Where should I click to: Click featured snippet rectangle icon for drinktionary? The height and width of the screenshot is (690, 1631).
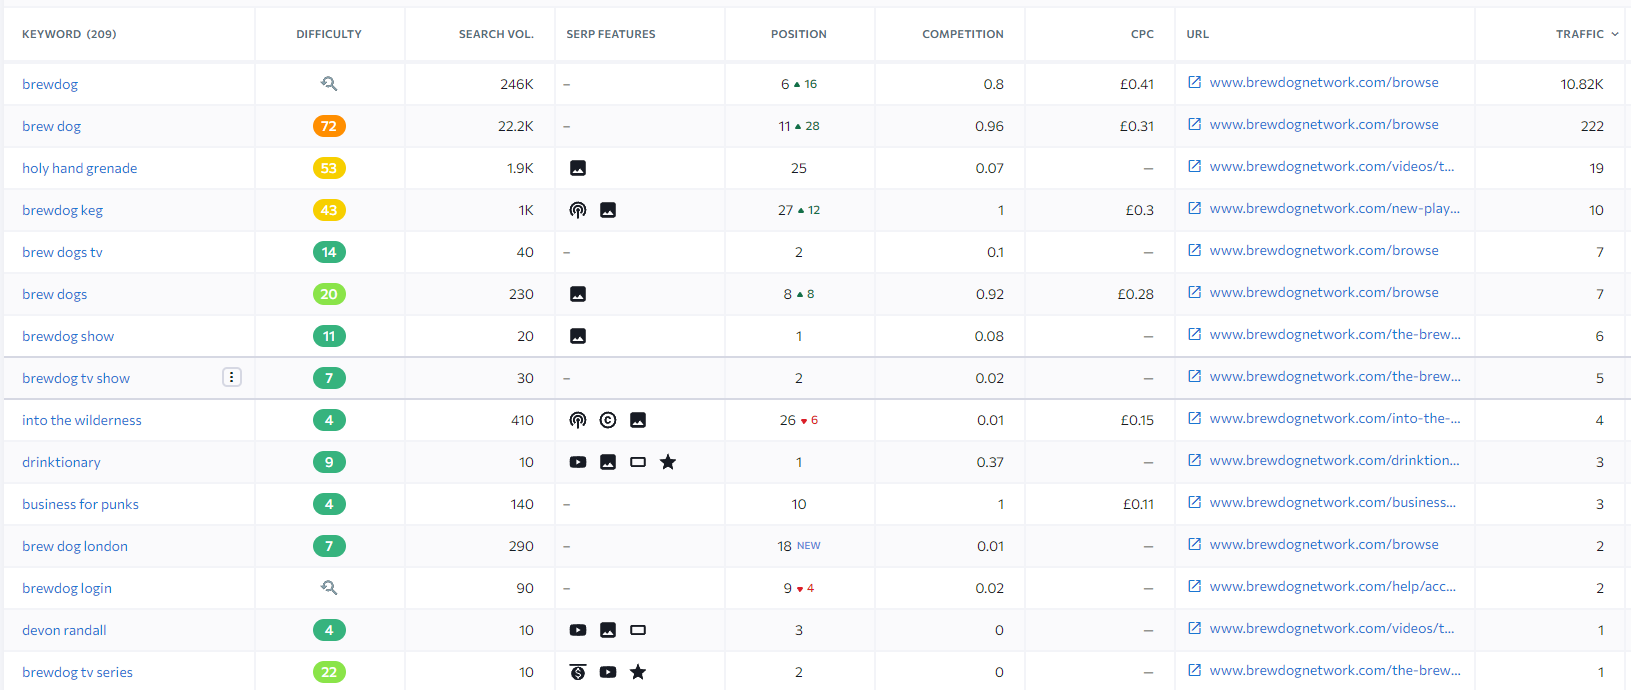click(x=638, y=462)
